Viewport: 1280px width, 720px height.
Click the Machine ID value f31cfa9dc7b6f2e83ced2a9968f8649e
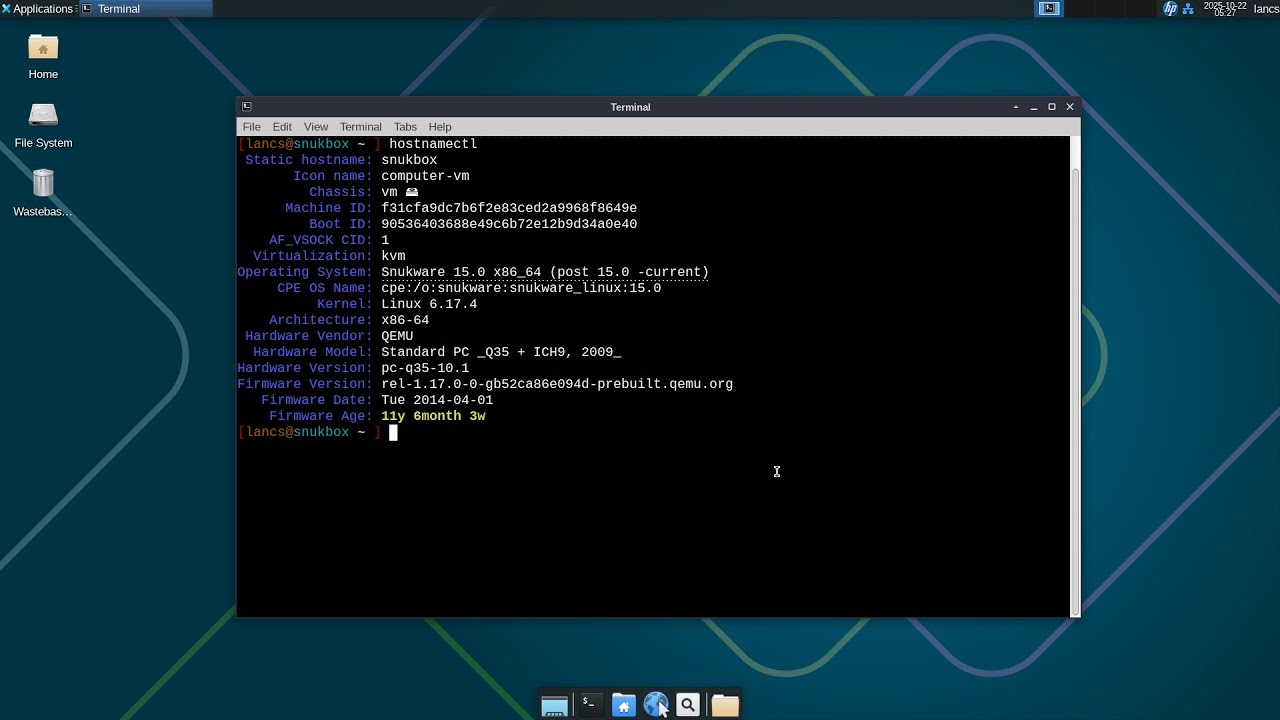[509, 208]
